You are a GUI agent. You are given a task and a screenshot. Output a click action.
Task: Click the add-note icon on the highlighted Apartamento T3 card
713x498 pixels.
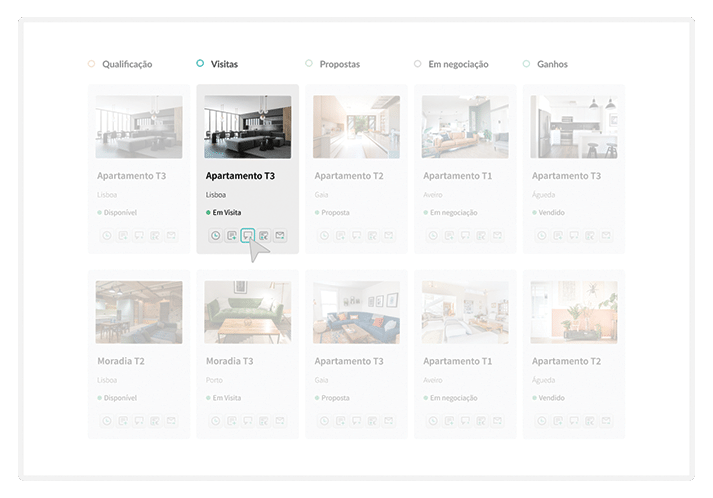coord(231,236)
